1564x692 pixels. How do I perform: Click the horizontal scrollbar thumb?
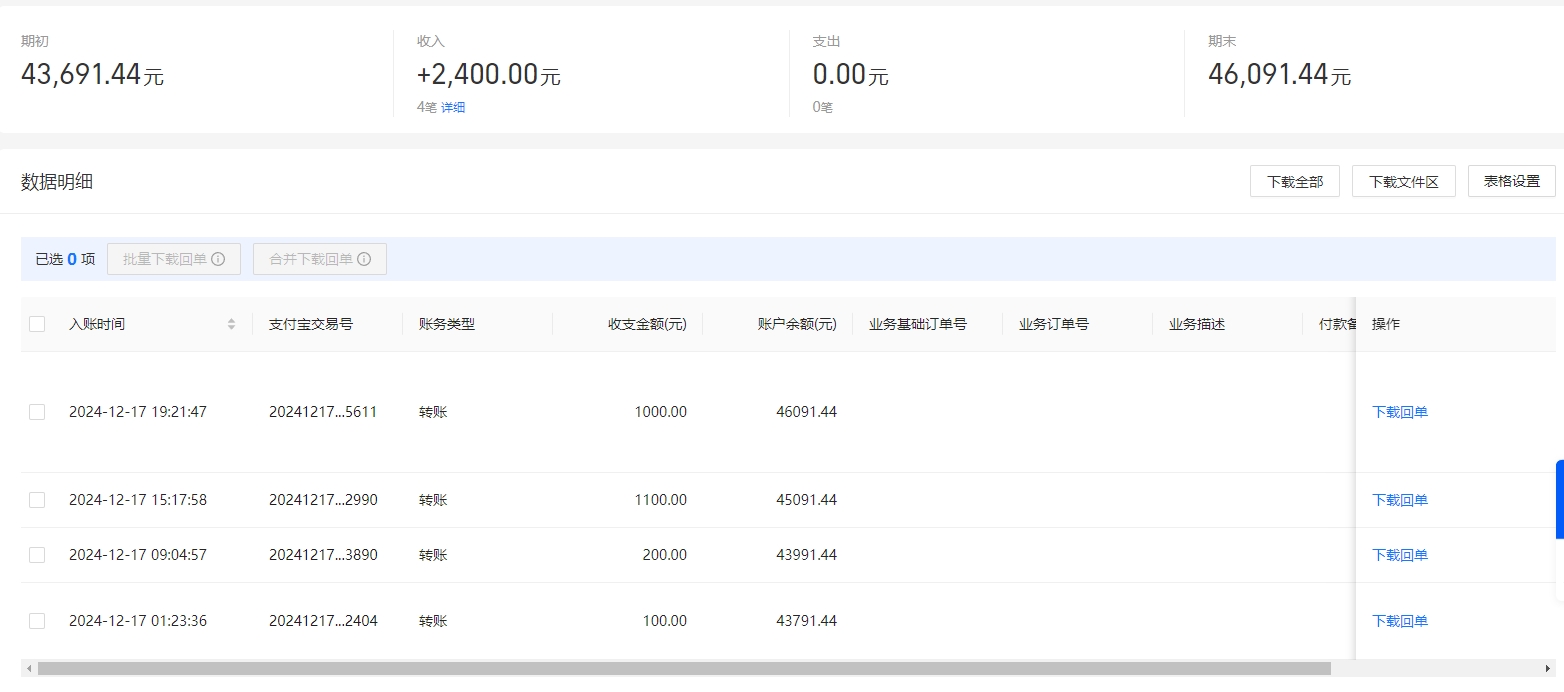(x=684, y=668)
